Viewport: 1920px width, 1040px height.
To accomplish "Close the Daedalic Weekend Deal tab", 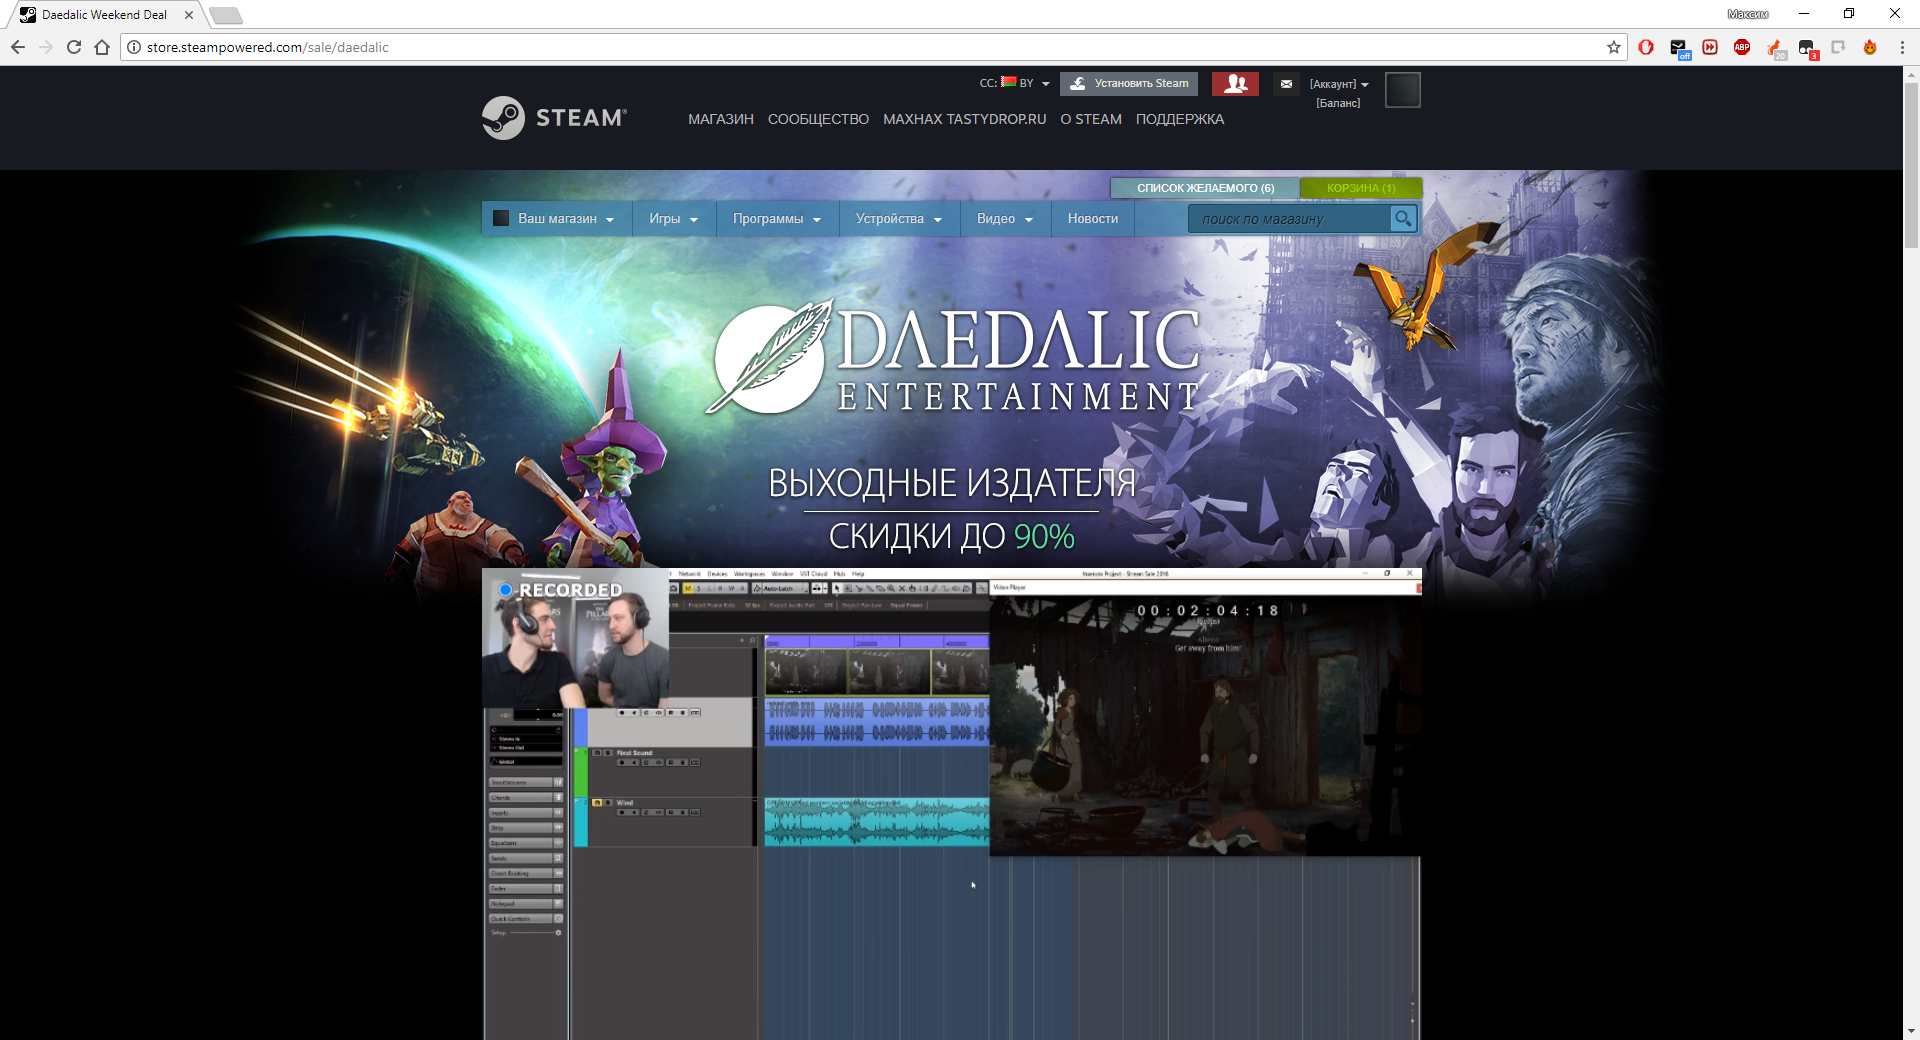I will [x=189, y=15].
